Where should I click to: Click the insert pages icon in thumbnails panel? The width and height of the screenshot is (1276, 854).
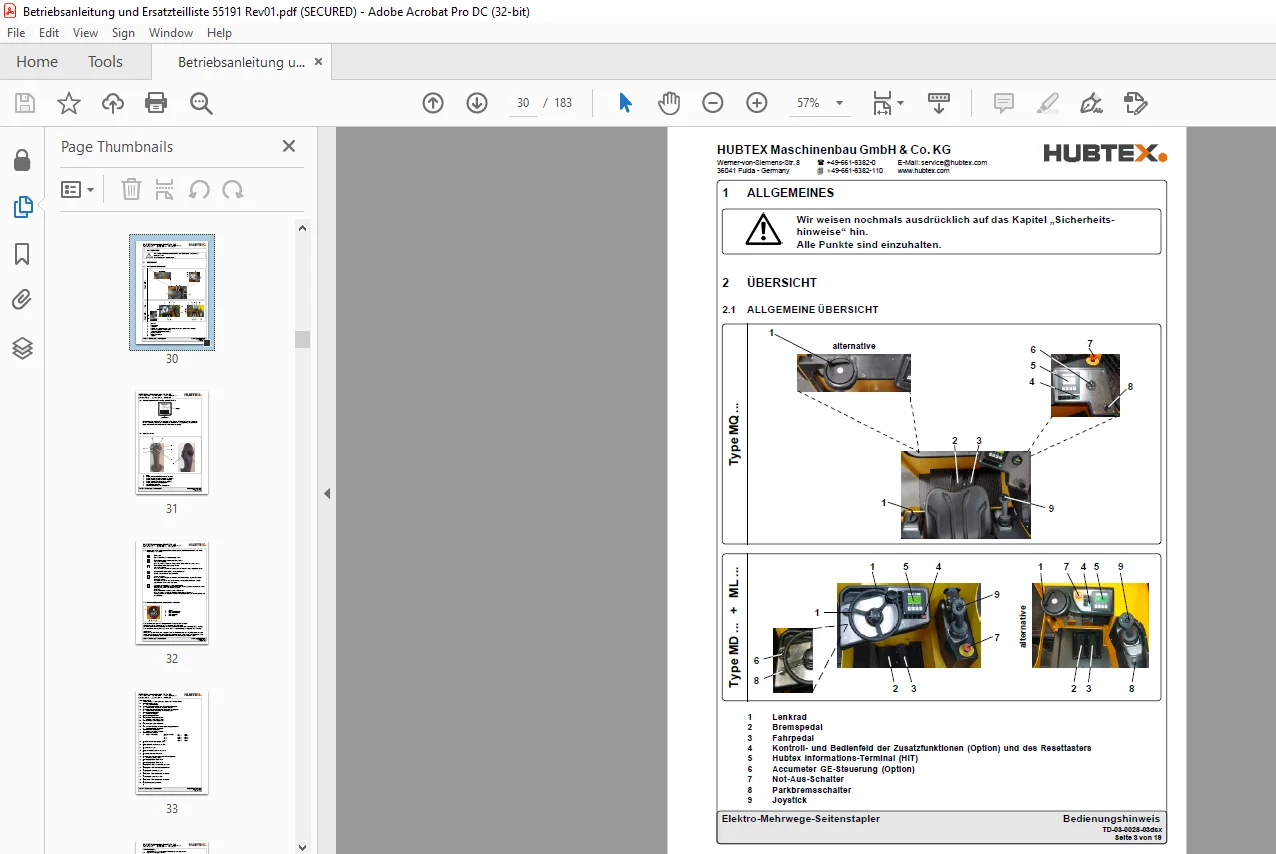165,189
